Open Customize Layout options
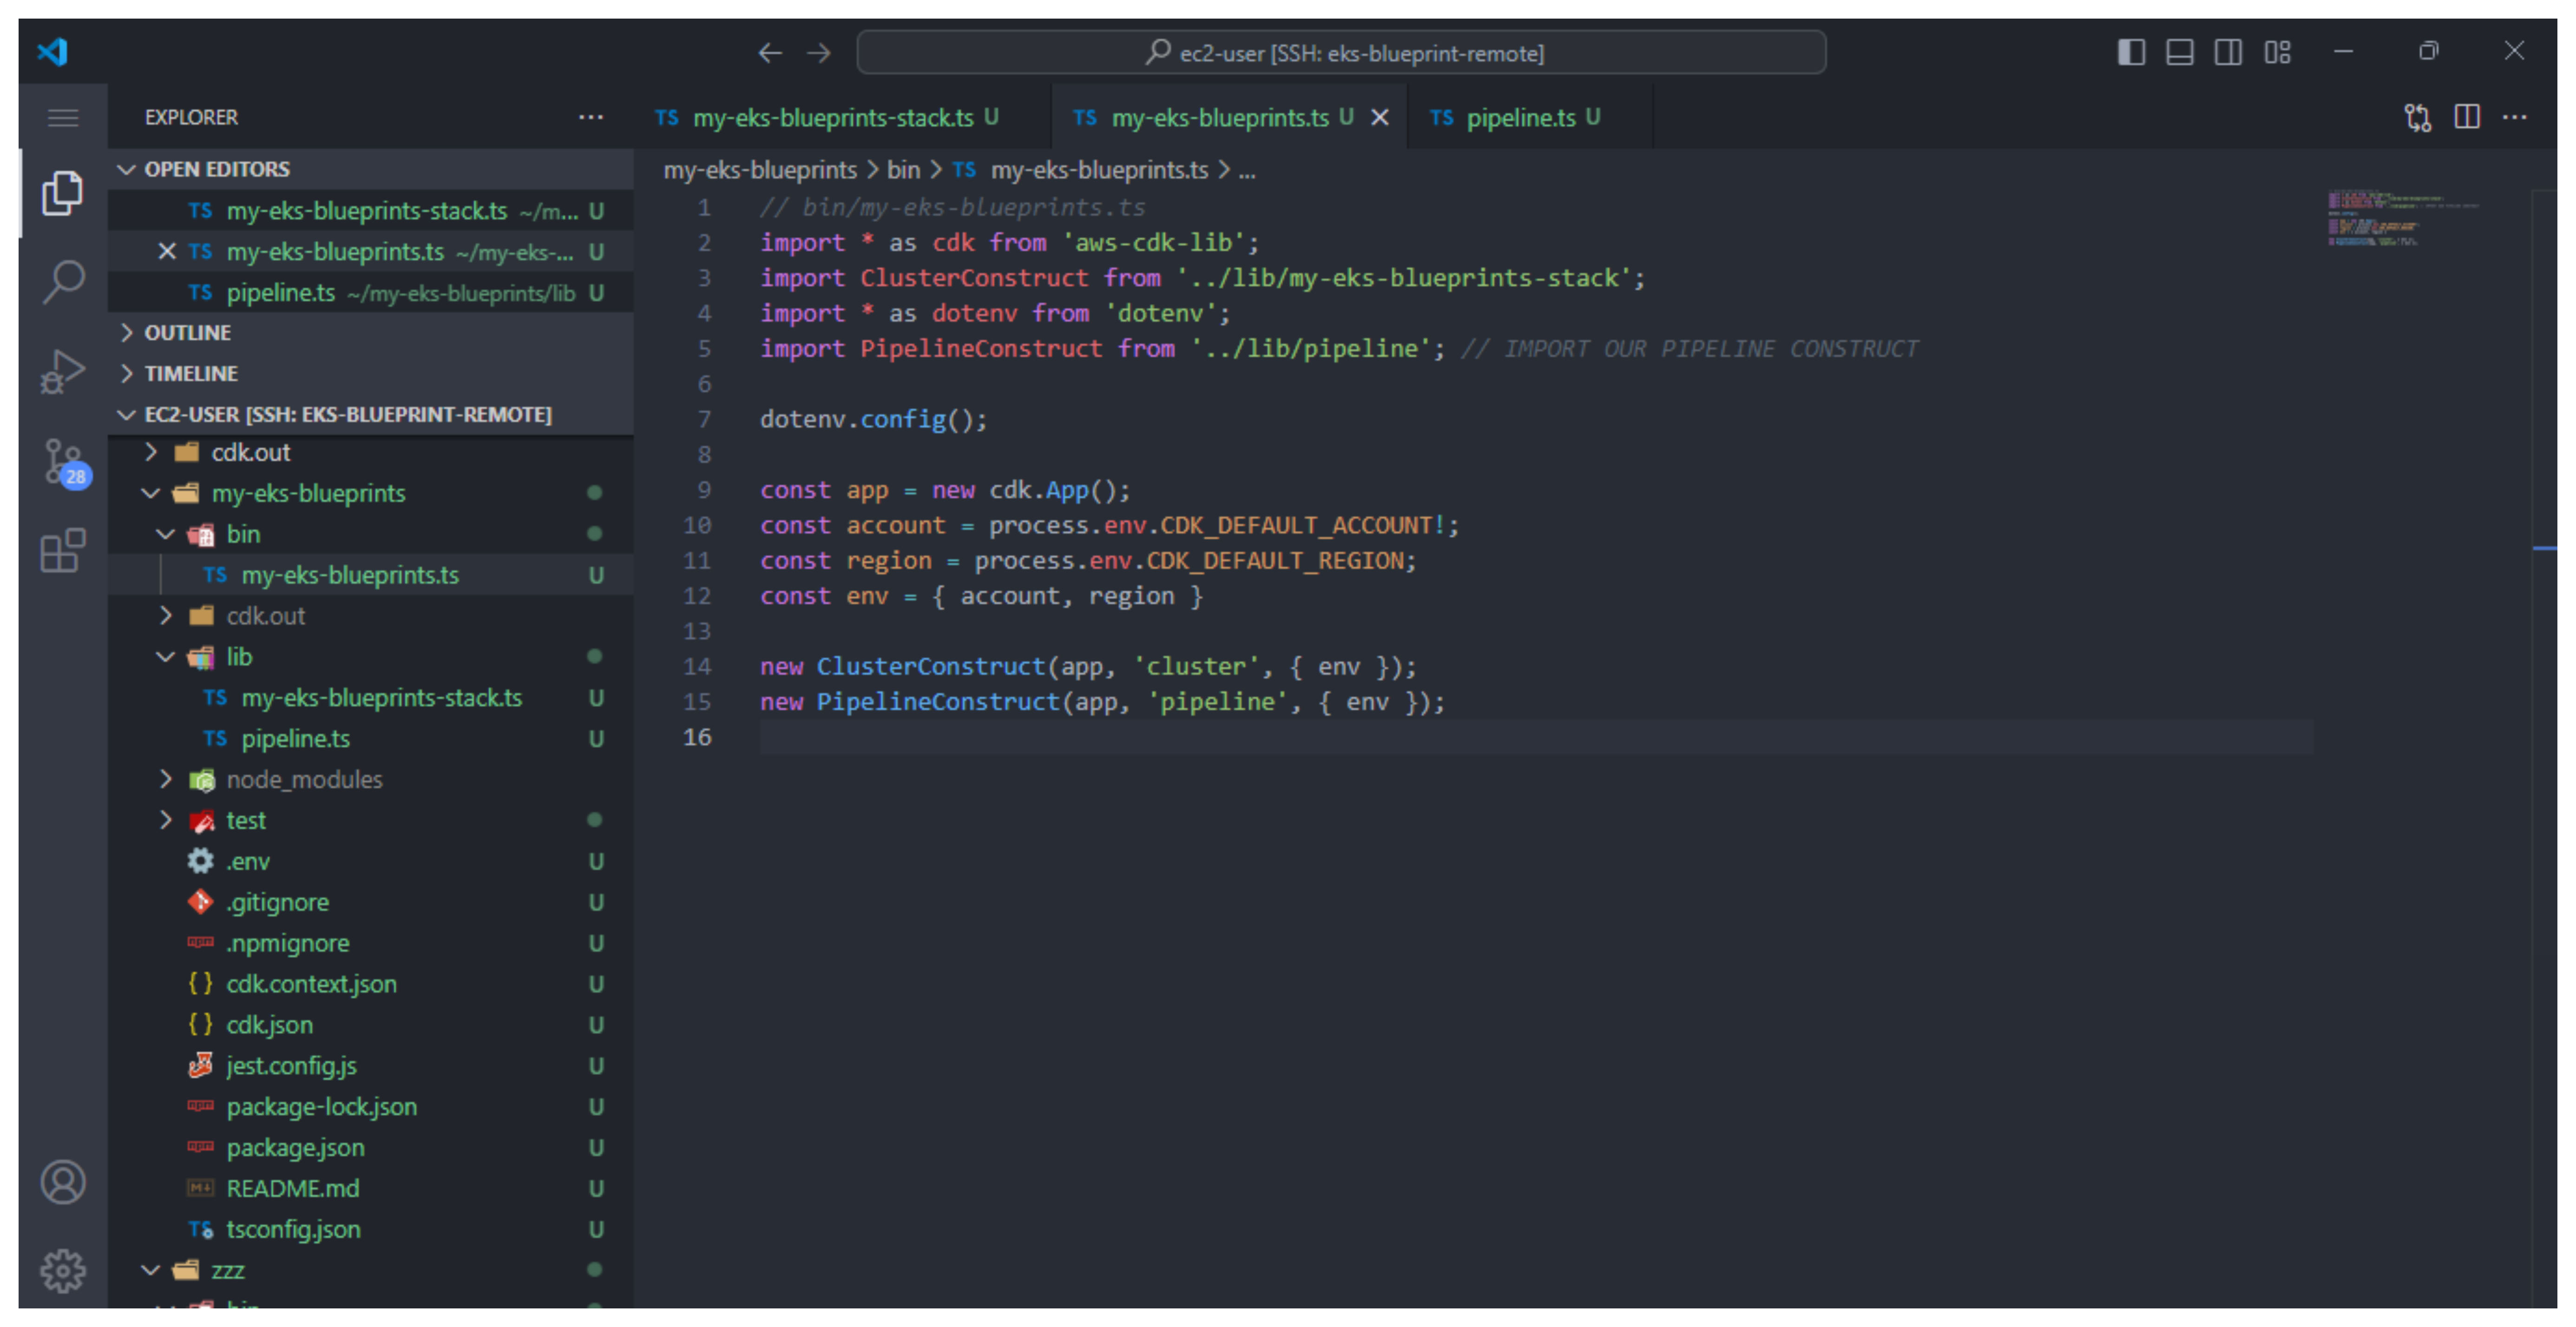This screenshot has height=1327, width=2576. click(x=2277, y=52)
